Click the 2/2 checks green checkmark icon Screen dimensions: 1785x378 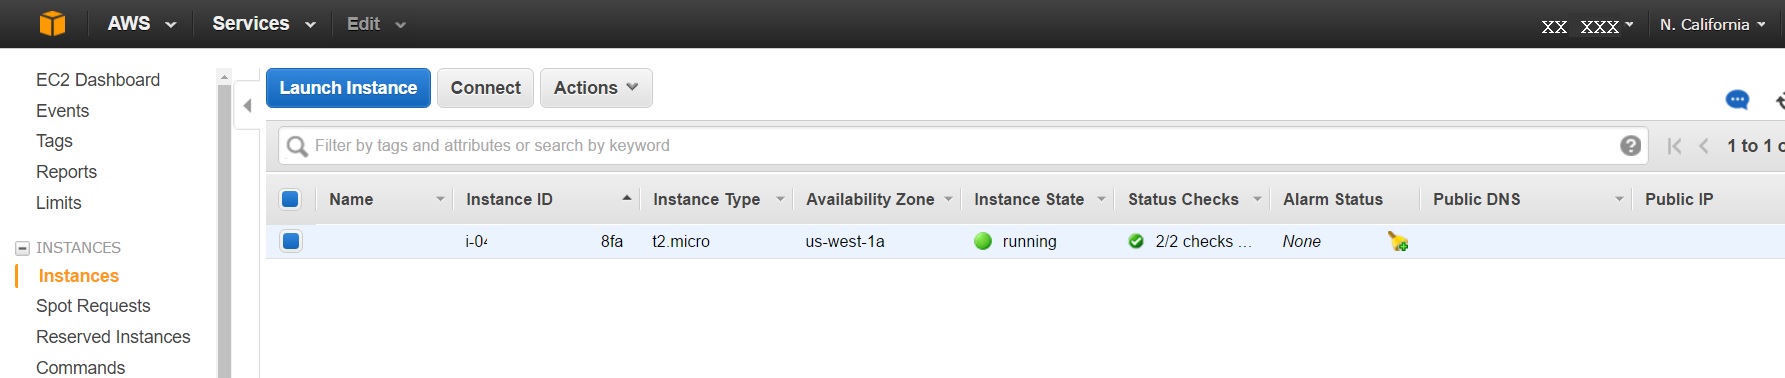pos(1136,241)
